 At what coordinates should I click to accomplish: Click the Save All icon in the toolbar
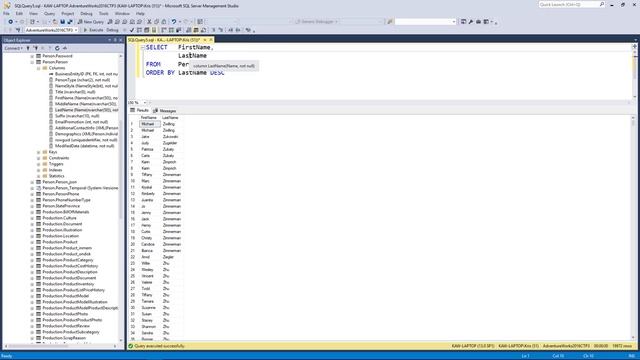coord(70,22)
